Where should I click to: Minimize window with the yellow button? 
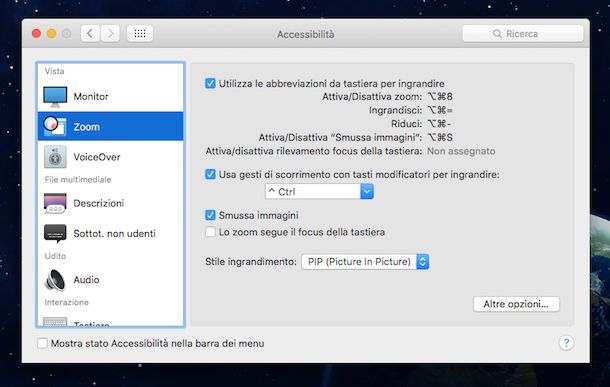(51, 34)
